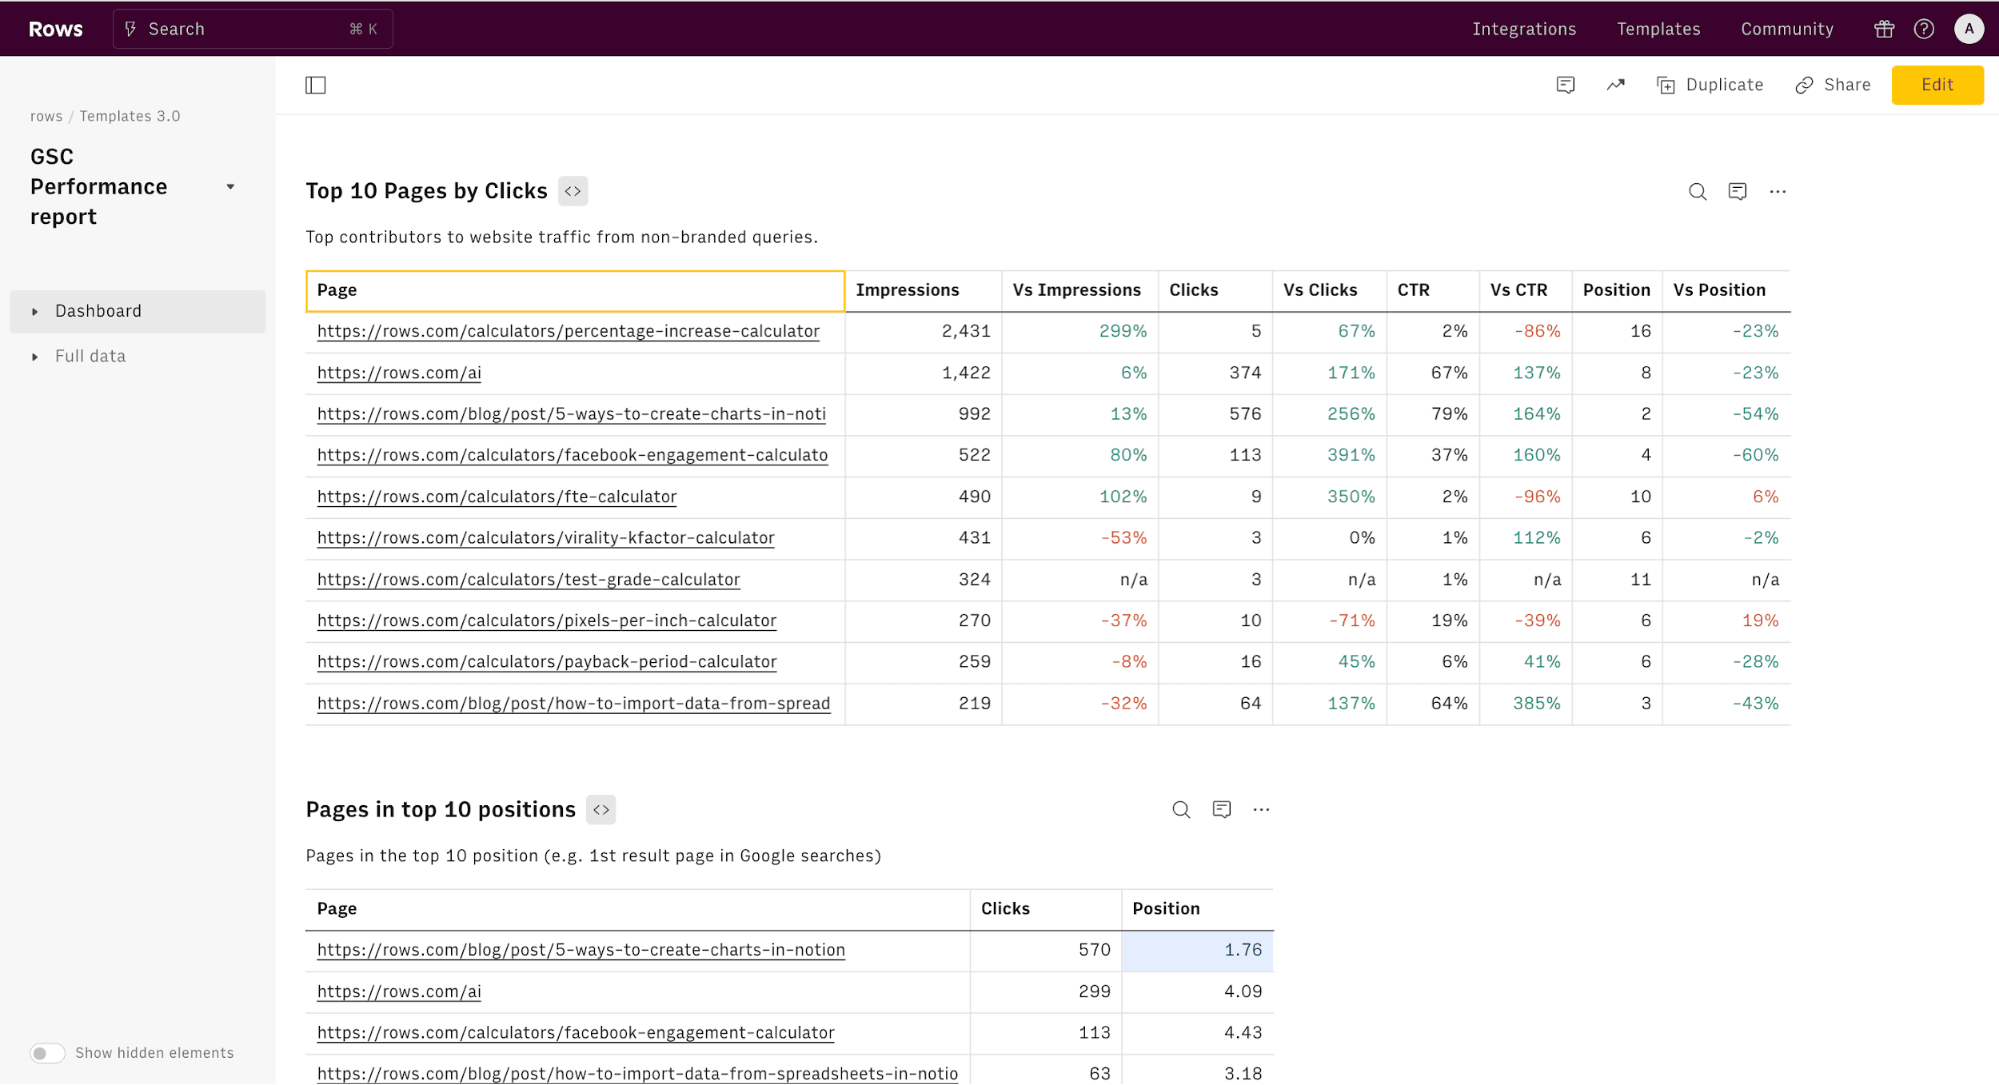Click the chart/analytics icon in toolbar
Image resolution: width=1999 pixels, height=1085 pixels.
[1617, 84]
